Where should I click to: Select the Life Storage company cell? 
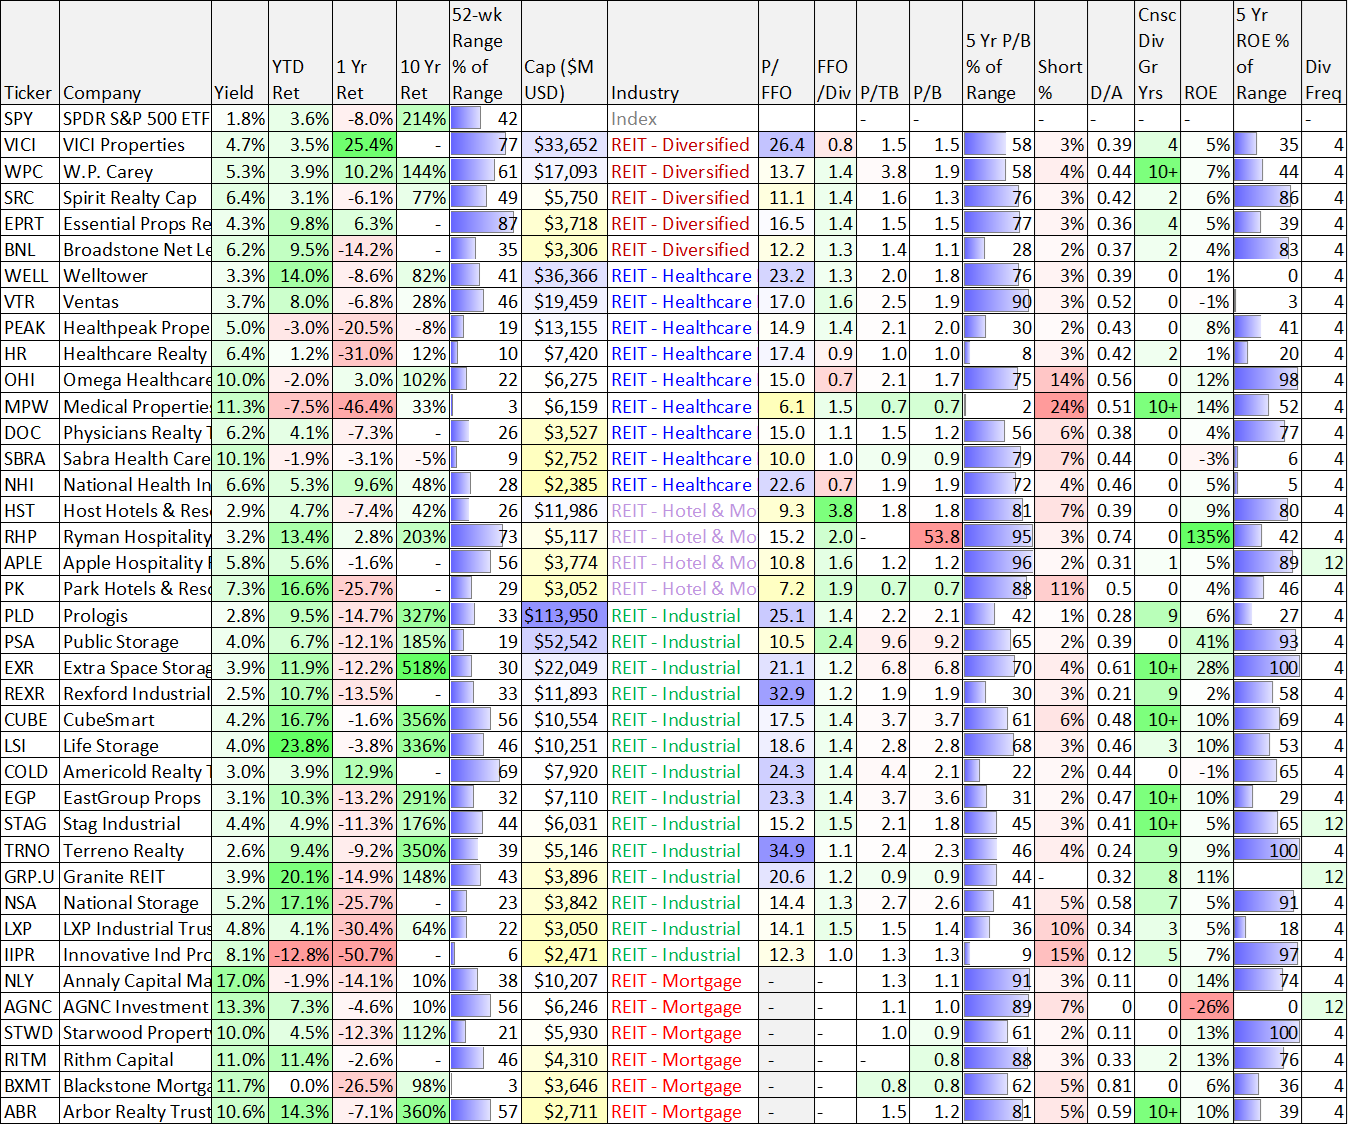tap(135, 745)
